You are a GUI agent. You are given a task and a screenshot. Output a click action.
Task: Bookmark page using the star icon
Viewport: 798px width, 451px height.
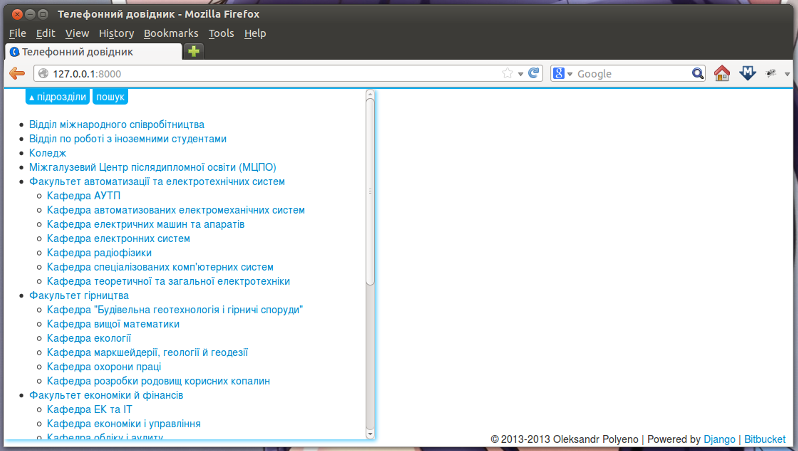(x=507, y=73)
